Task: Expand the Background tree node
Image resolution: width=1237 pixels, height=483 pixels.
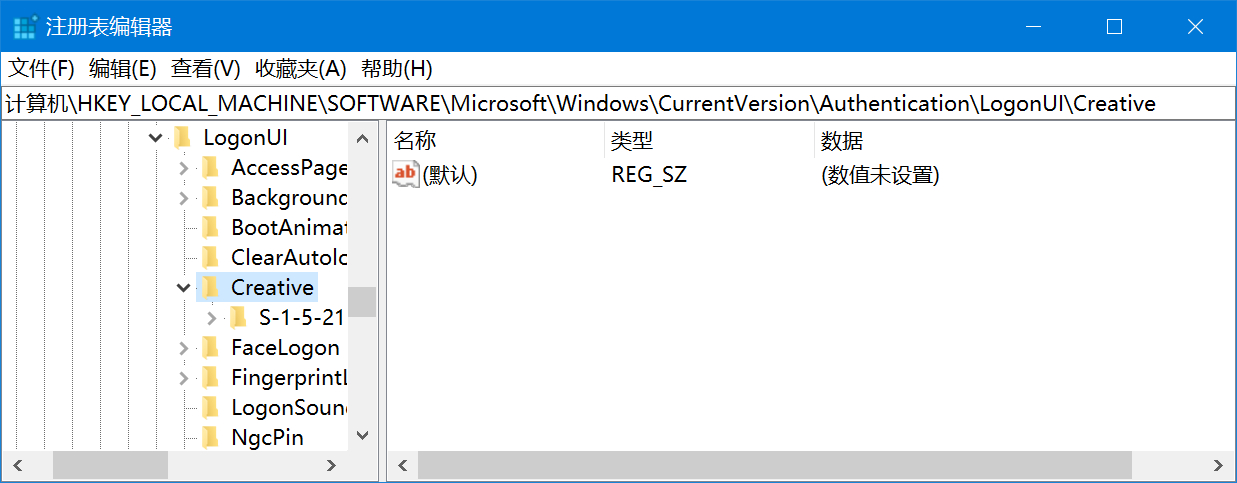Action: (x=183, y=198)
